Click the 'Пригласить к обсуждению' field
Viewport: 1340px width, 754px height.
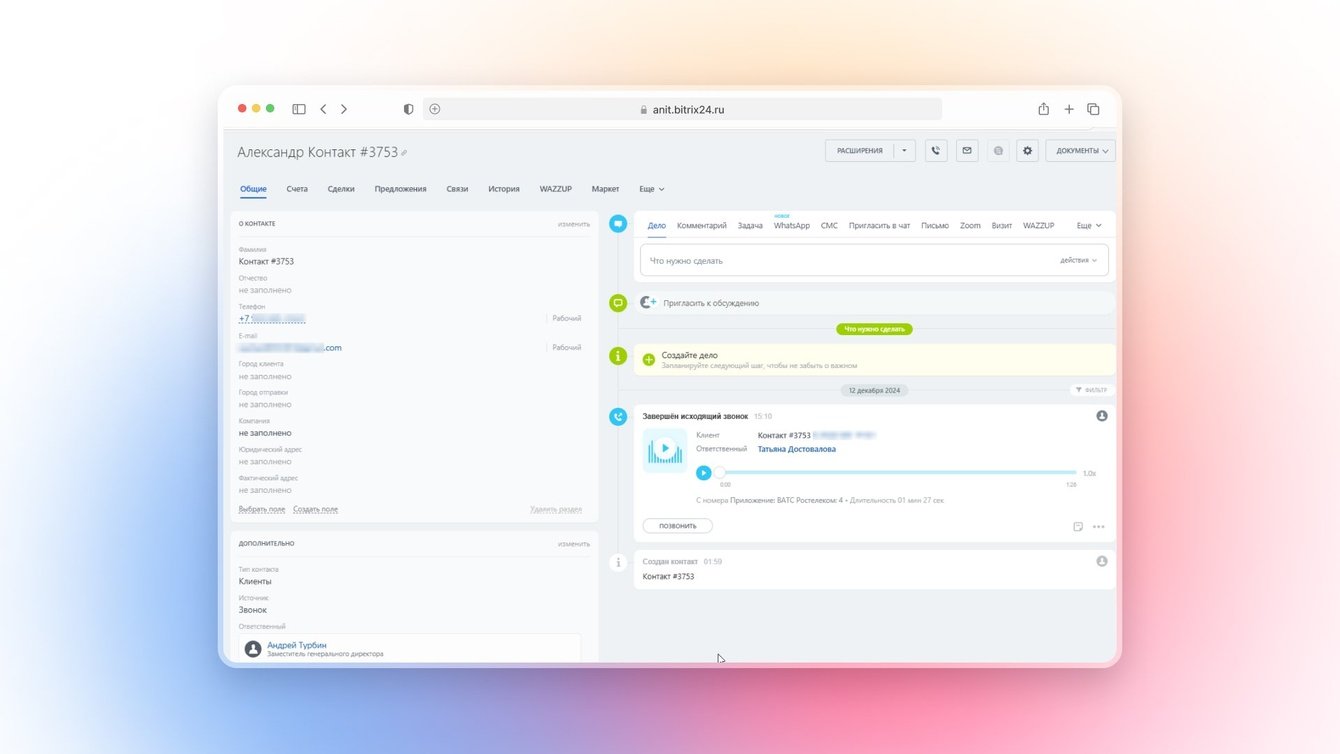874,302
